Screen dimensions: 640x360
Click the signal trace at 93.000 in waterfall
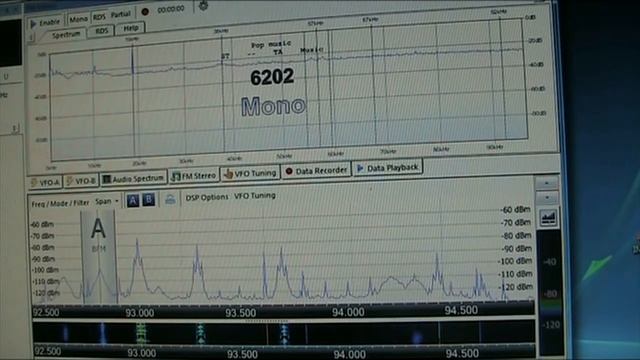(141, 333)
